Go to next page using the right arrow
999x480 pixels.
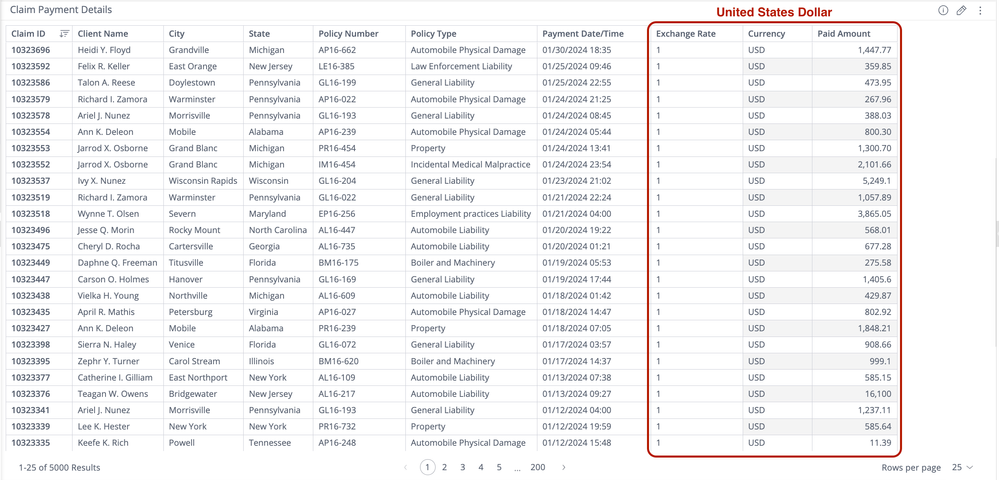(x=564, y=467)
